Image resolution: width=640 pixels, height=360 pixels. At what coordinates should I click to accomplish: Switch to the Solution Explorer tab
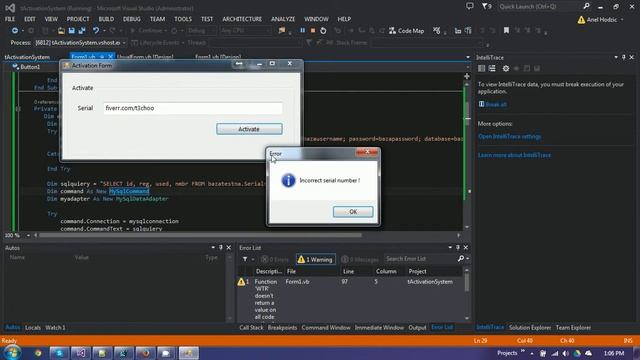[530, 328]
